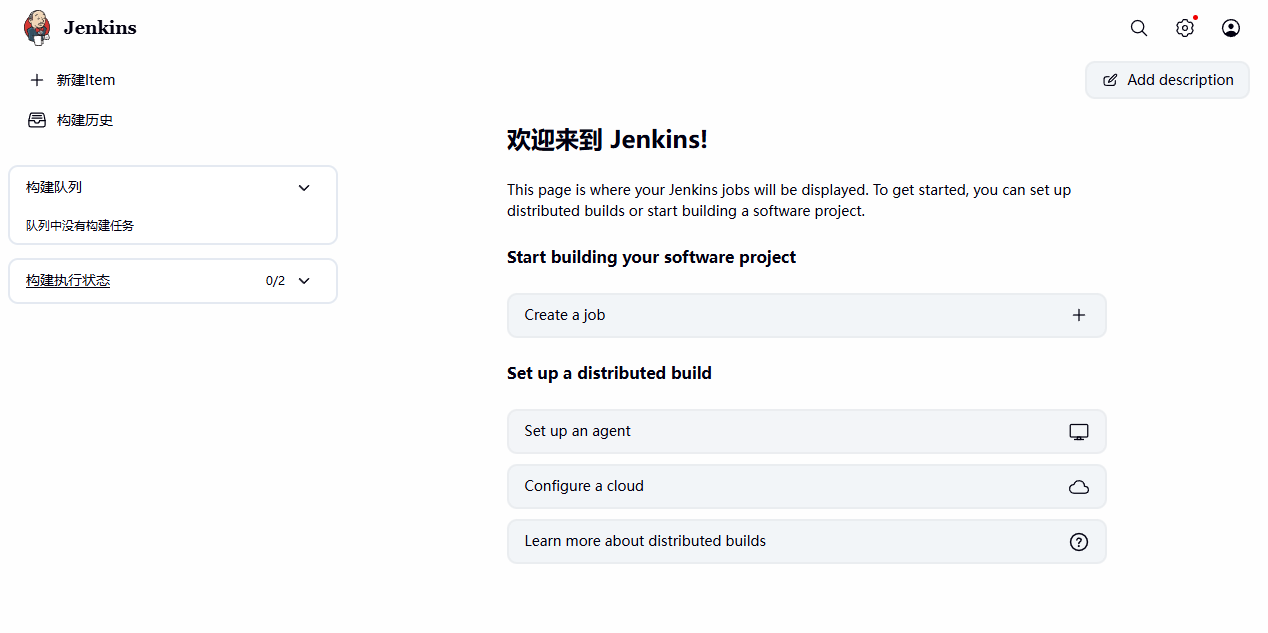Screen dimensions: 1268x633
Task: Click the Add description button
Action: [x=1167, y=80]
